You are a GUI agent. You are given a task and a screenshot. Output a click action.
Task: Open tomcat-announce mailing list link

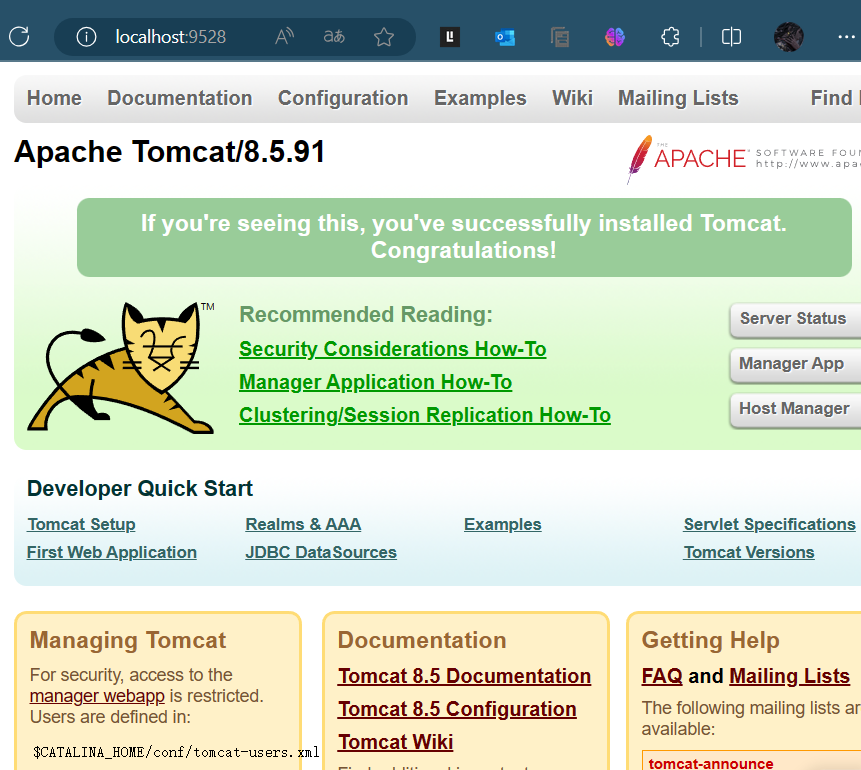pos(711,763)
